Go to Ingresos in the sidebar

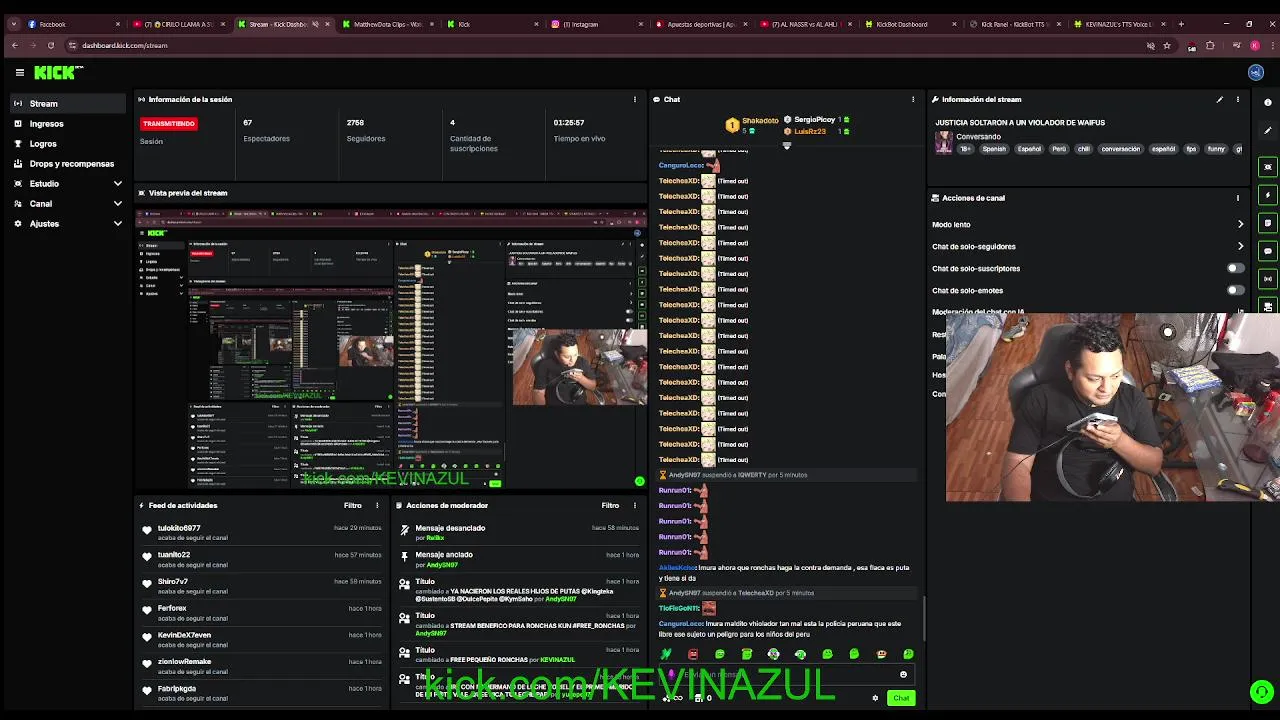pyautogui.click(x=68, y=124)
